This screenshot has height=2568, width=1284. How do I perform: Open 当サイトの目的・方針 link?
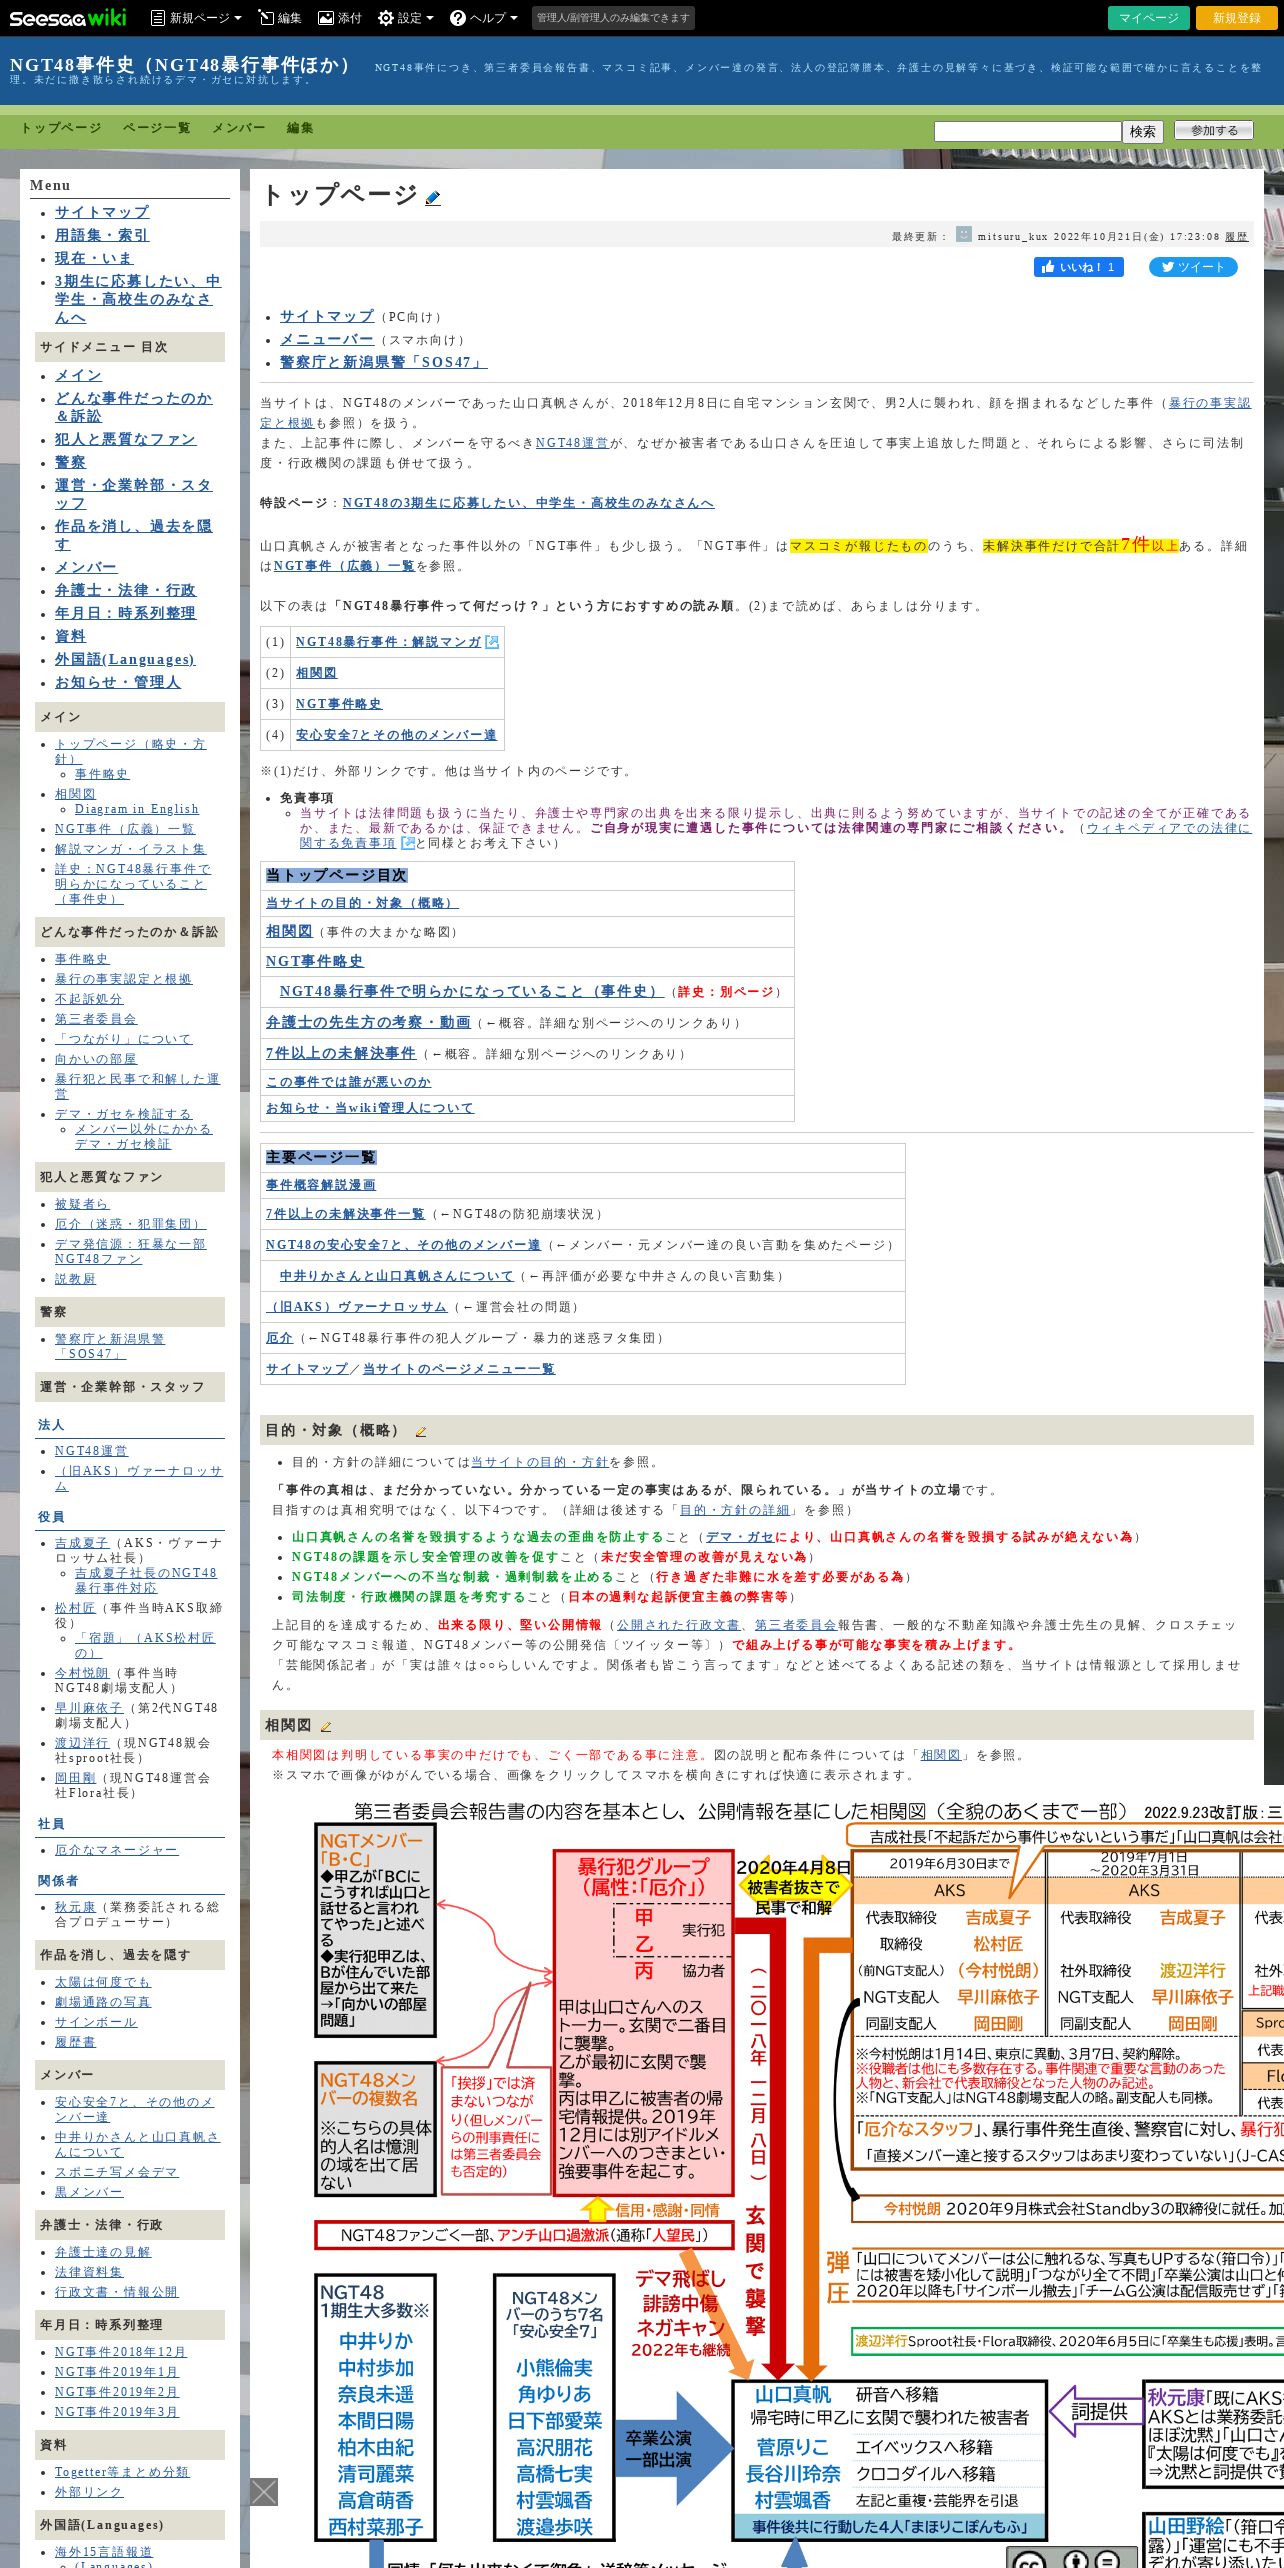point(539,1462)
